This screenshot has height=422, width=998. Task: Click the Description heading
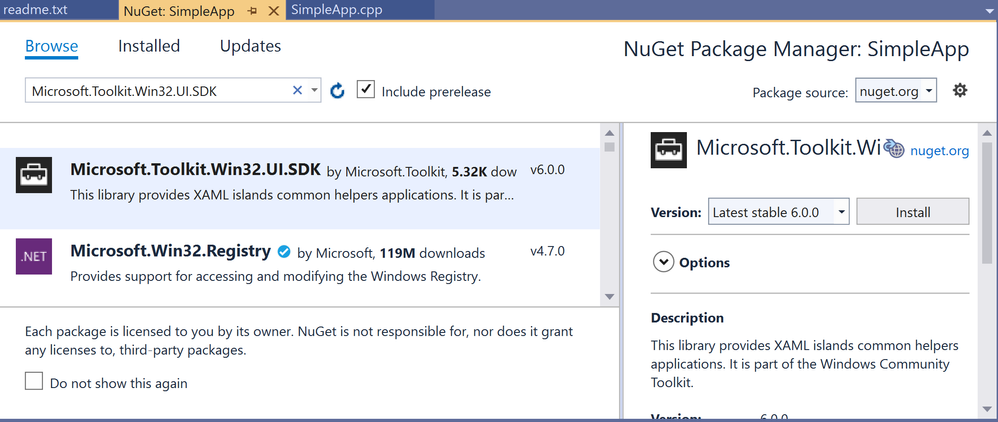pyautogui.click(x=687, y=317)
